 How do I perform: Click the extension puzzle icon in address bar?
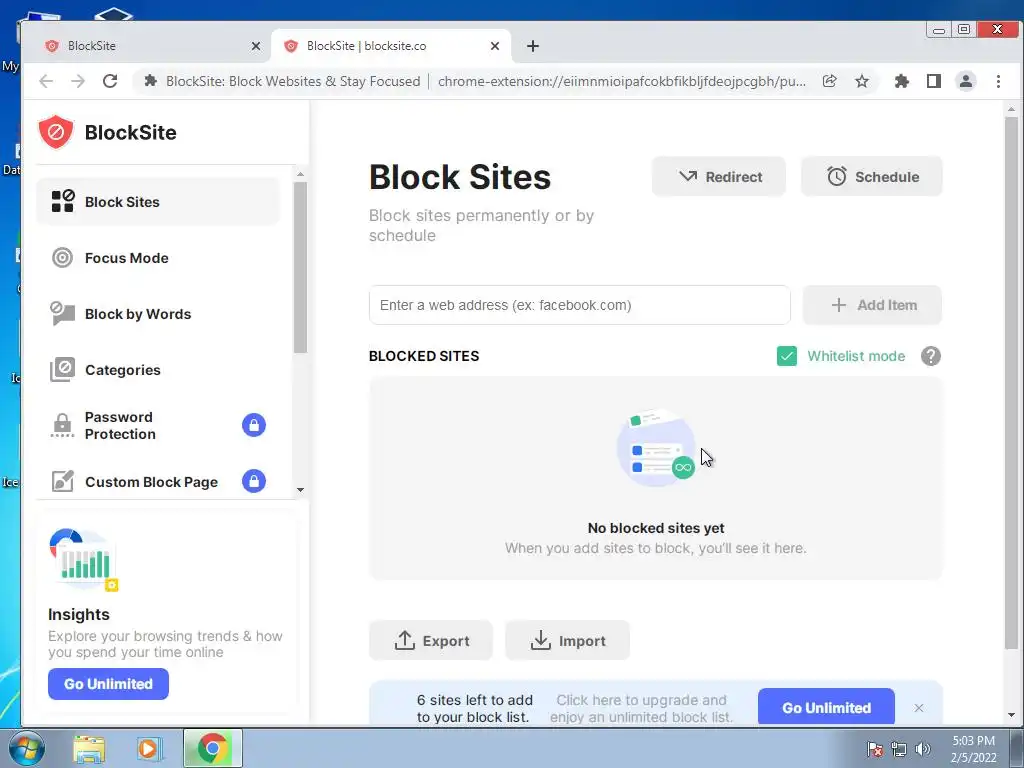[150, 81]
